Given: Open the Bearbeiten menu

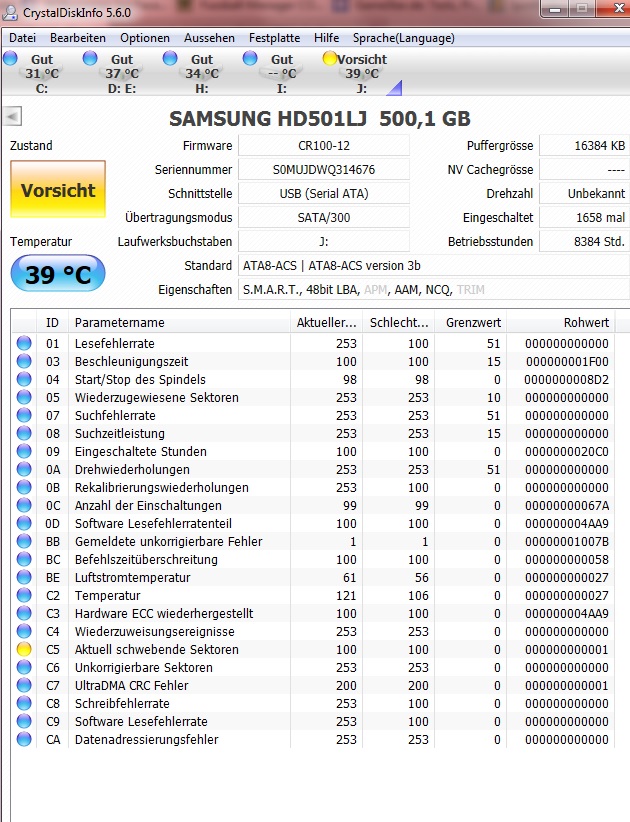Looking at the screenshot, I should click(x=78, y=38).
